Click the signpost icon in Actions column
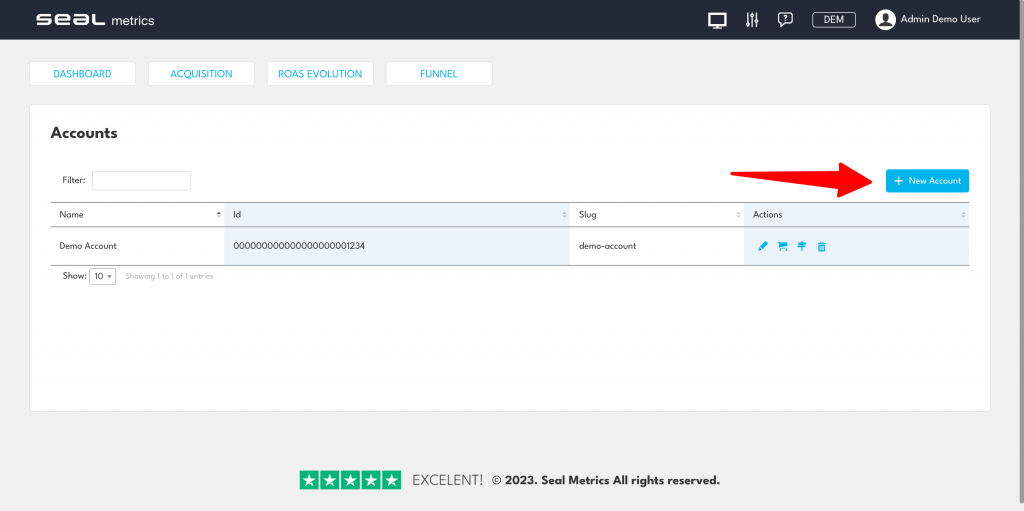The width and height of the screenshot is (1024, 511). [x=802, y=246]
